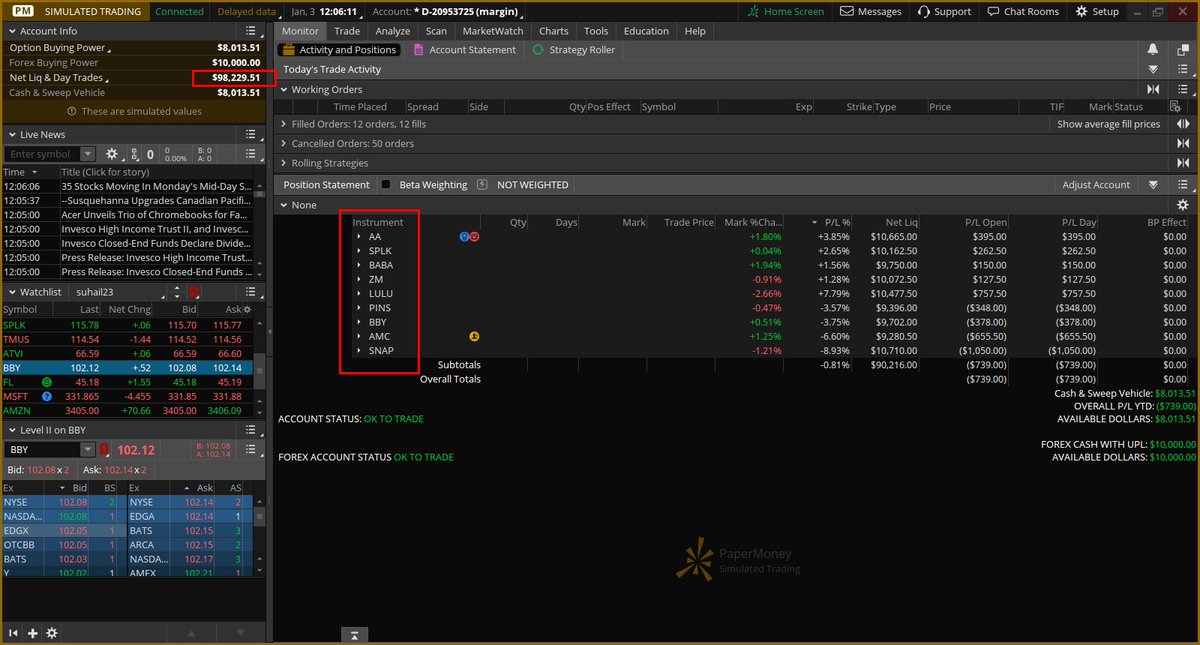
Task: Open Live News symbol dropdown arrow
Action: (x=88, y=154)
